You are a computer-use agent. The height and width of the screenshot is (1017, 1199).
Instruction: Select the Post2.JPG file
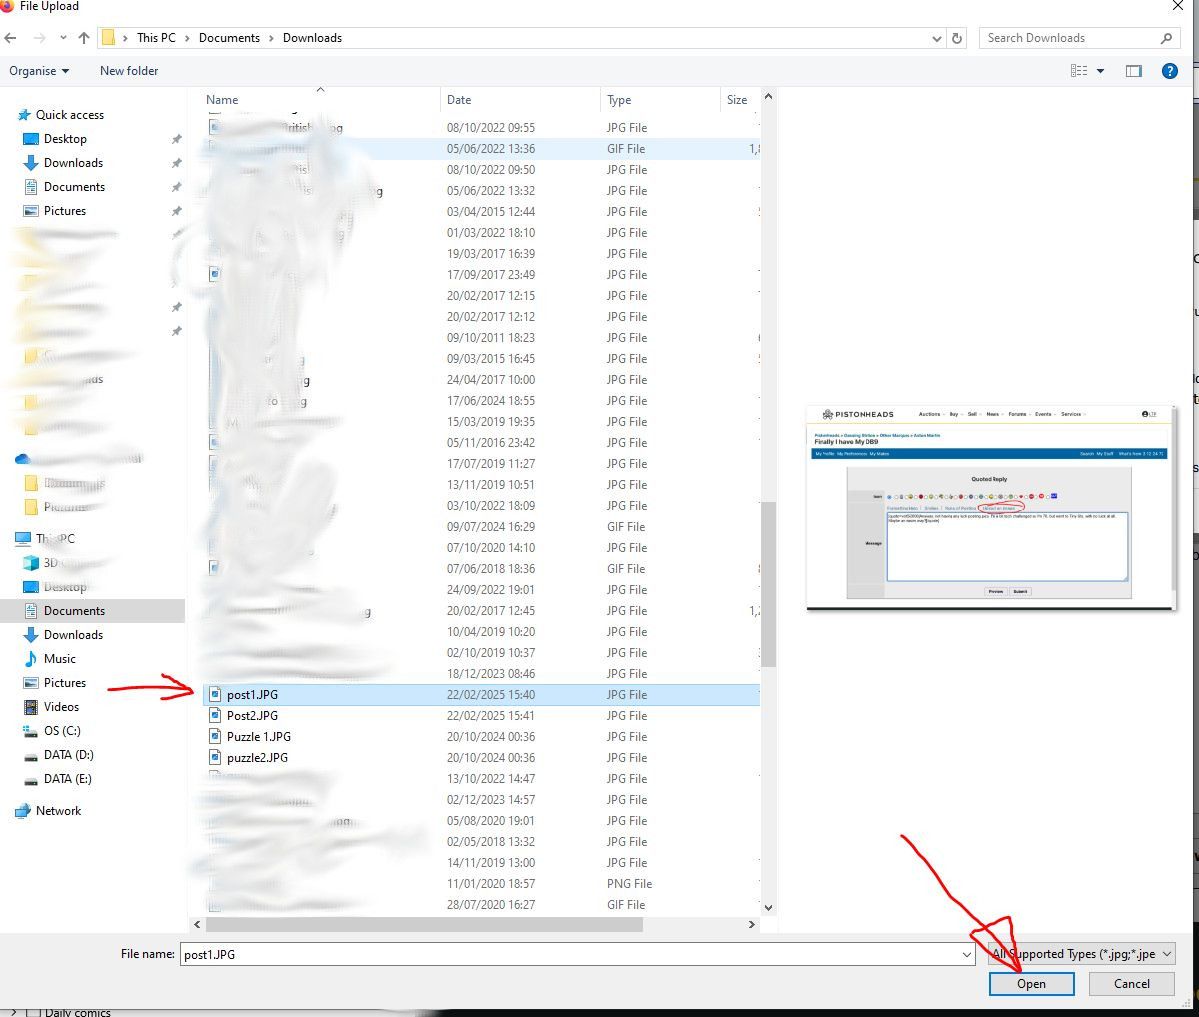[x=252, y=716]
